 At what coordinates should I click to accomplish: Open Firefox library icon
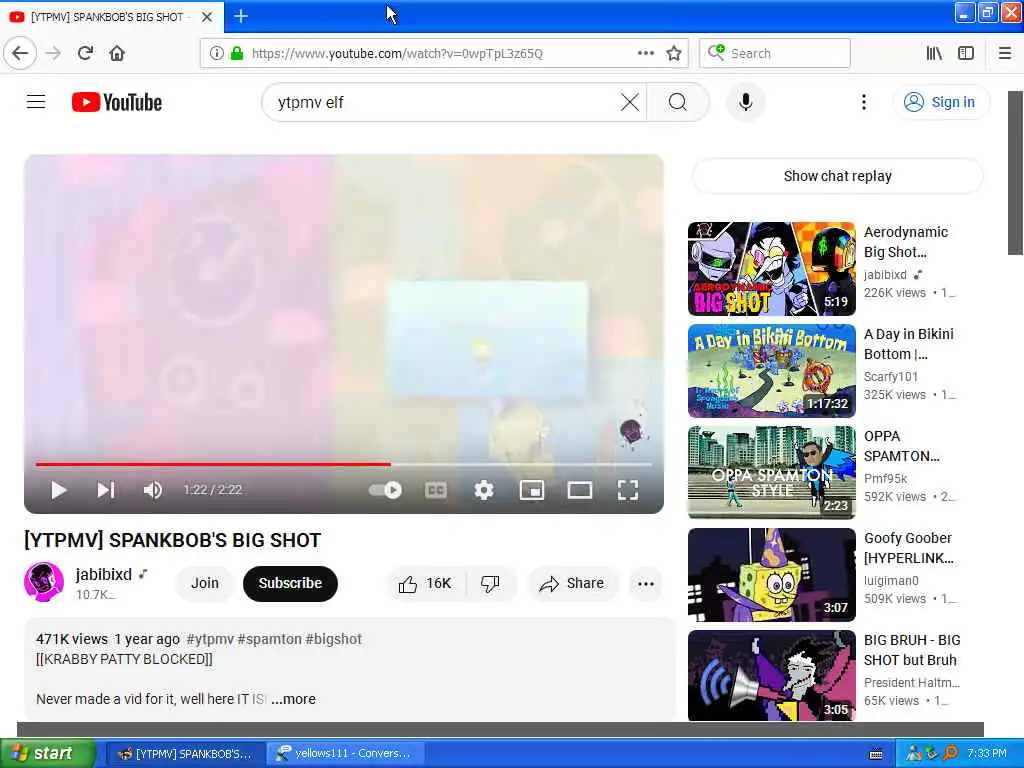click(934, 53)
